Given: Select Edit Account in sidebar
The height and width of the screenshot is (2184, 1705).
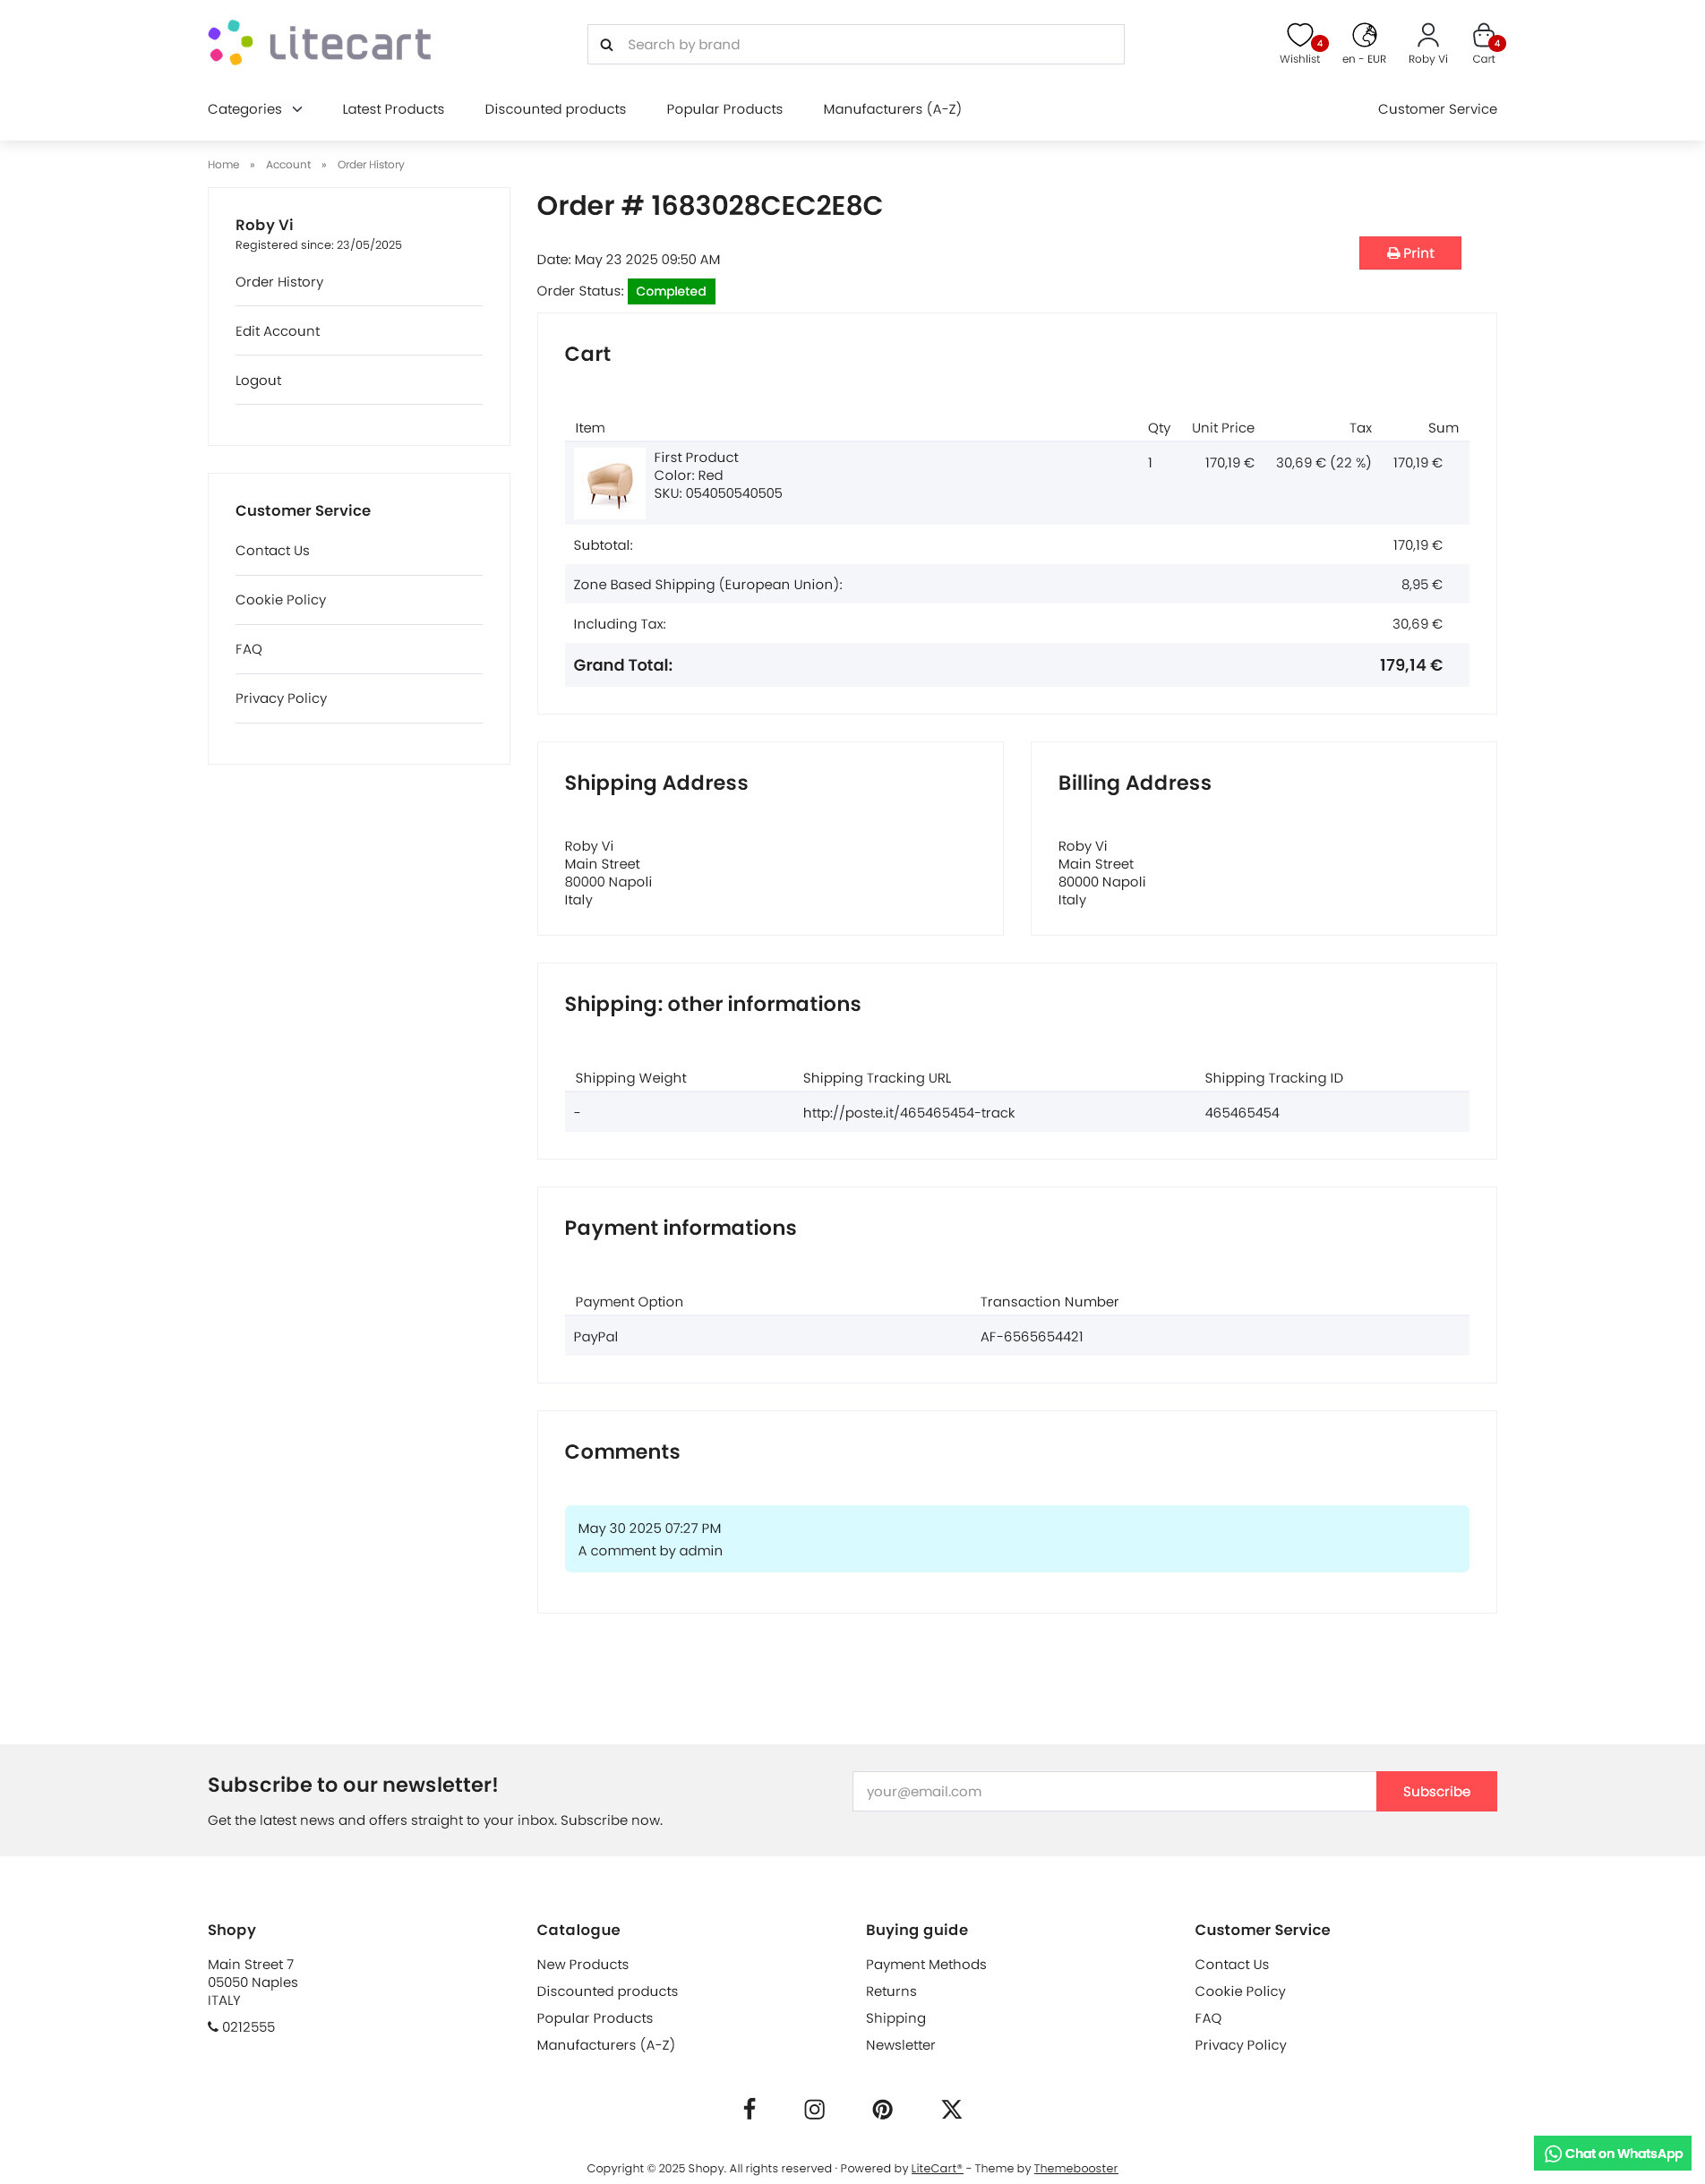Looking at the screenshot, I should tap(277, 331).
